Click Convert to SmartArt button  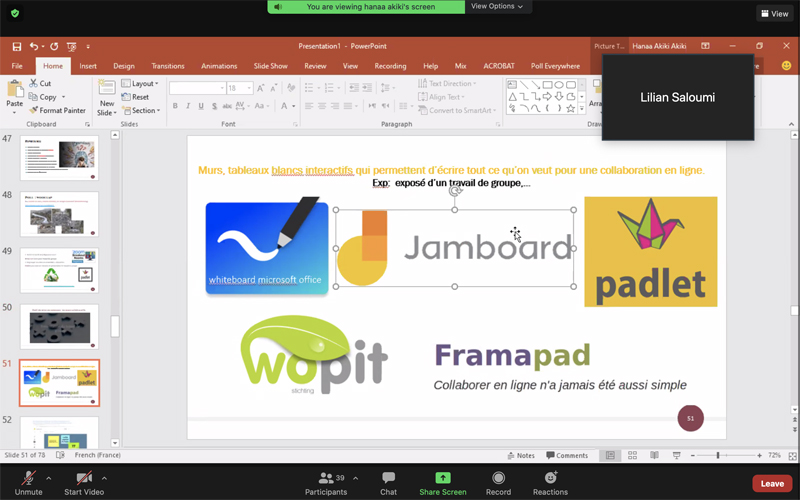tap(457, 110)
